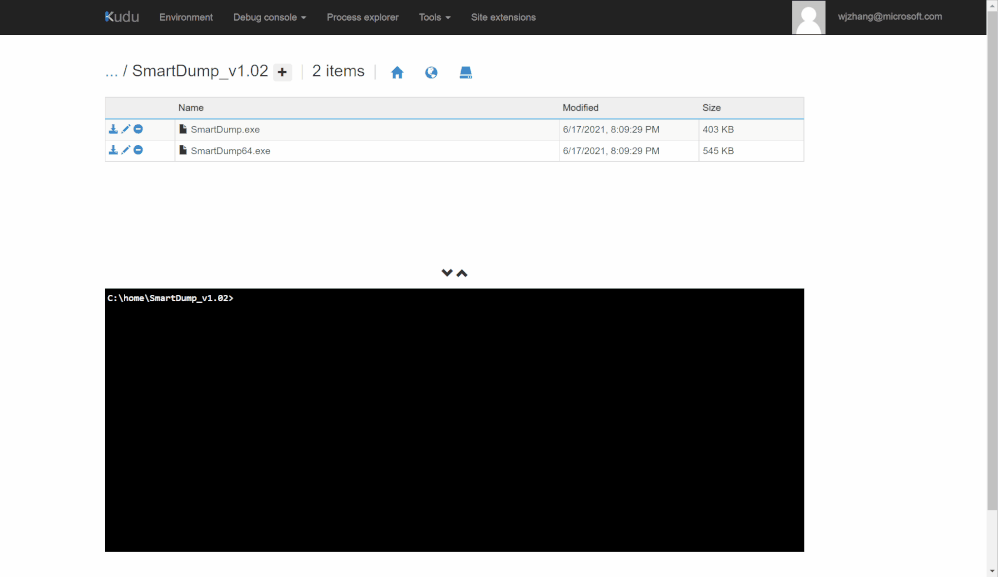The image size is (998, 577).
Task: Delete SmartDump64.exe with minus icon
Action: (x=138, y=150)
